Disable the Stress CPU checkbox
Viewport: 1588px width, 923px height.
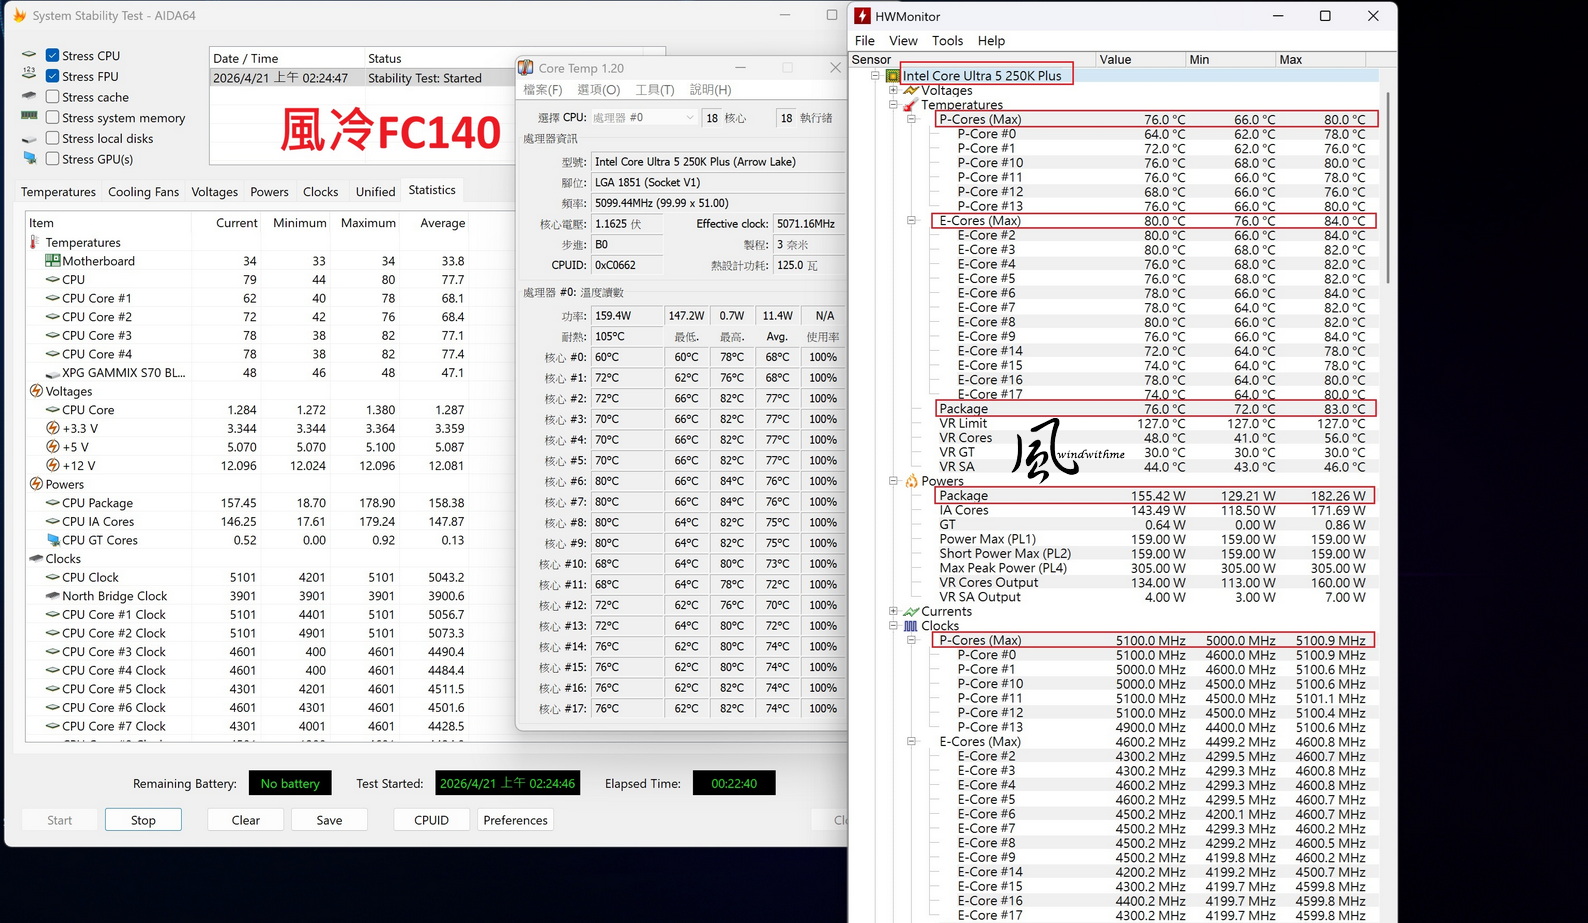[53, 56]
